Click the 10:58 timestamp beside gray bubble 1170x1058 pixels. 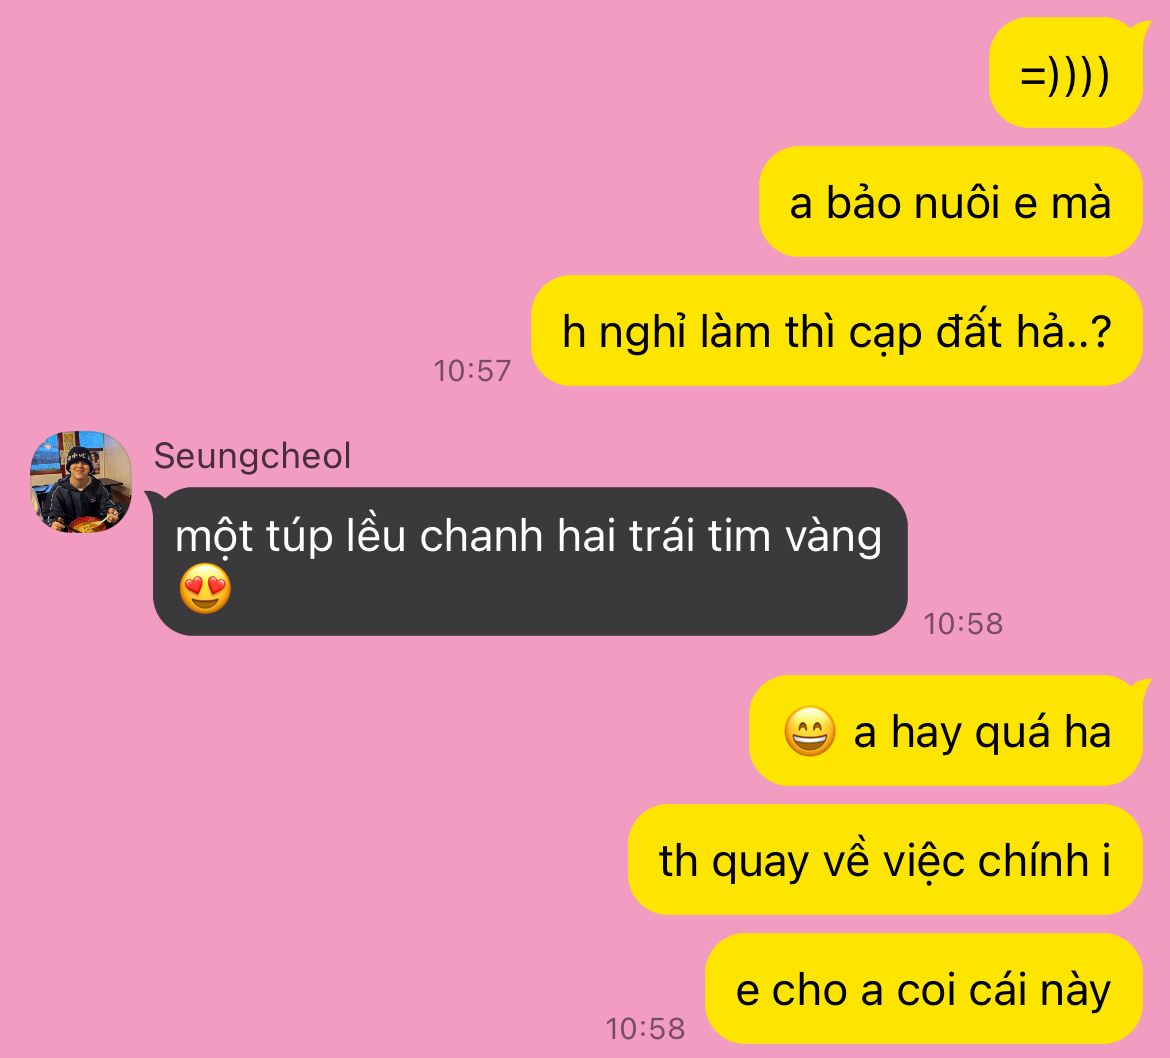[963, 624]
